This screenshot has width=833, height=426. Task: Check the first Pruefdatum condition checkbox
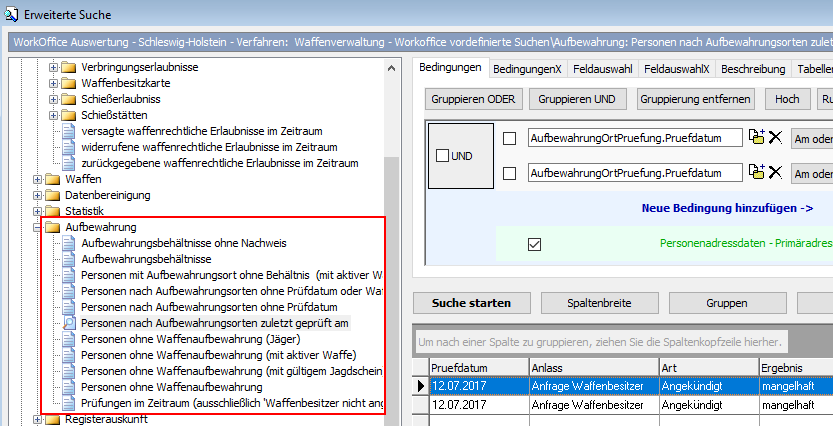509,138
